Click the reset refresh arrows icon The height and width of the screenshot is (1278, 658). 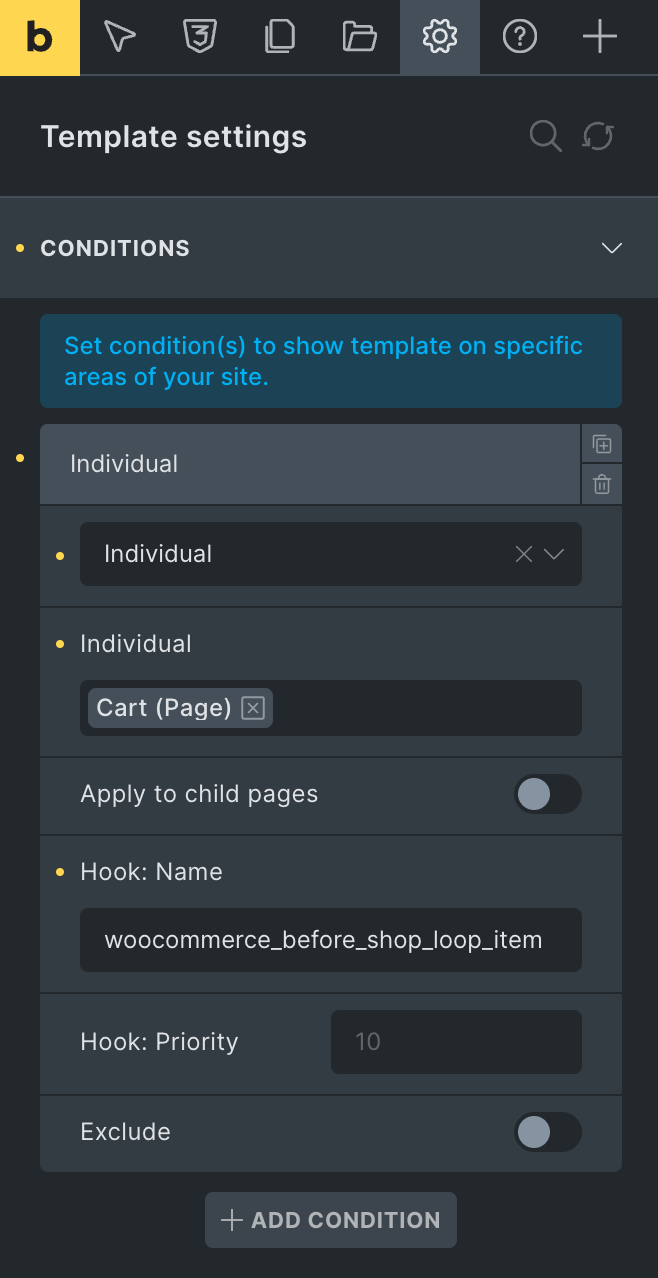coord(598,136)
